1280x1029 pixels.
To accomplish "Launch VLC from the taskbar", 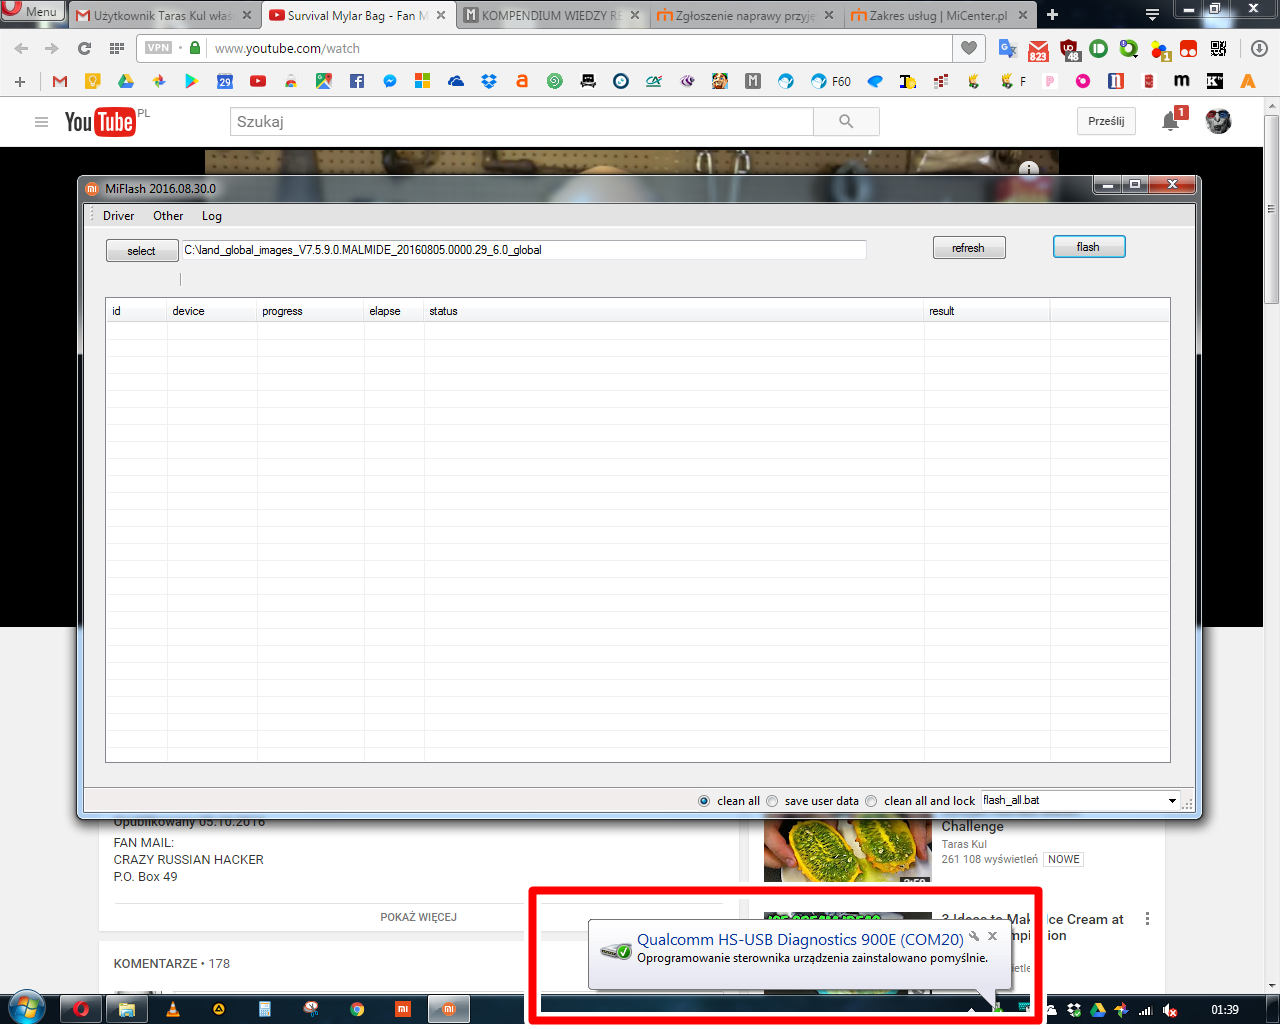I will (x=173, y=1009).
